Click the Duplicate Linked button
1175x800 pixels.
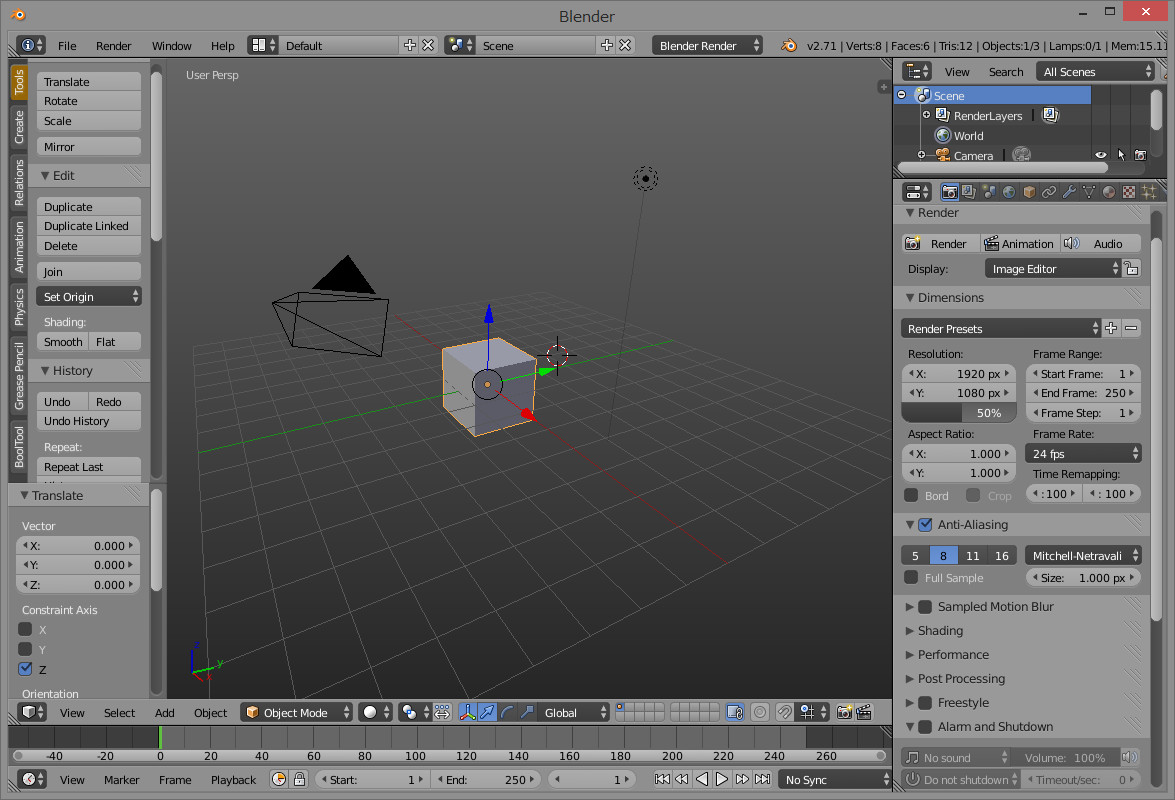(88, 226)
